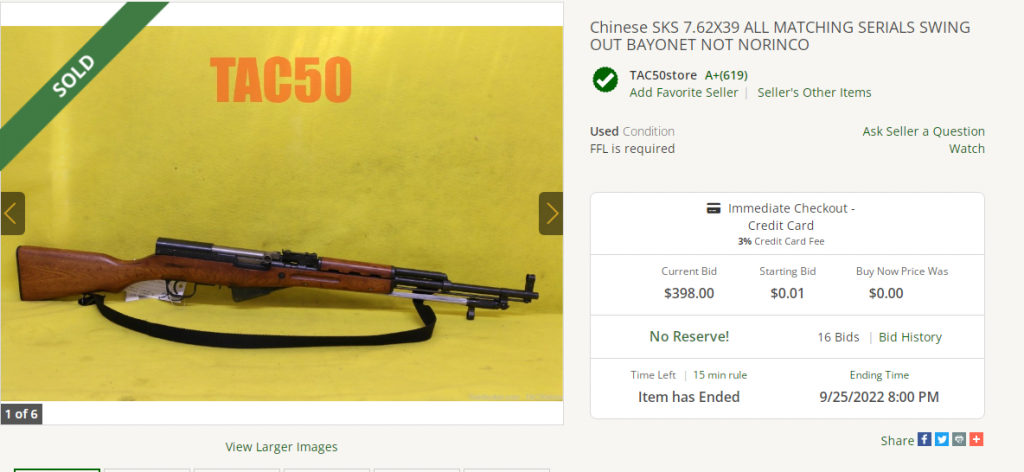View Seller's Other Items
The image size is (1024, 472).
pyautogui.click(x=814, y=93)
